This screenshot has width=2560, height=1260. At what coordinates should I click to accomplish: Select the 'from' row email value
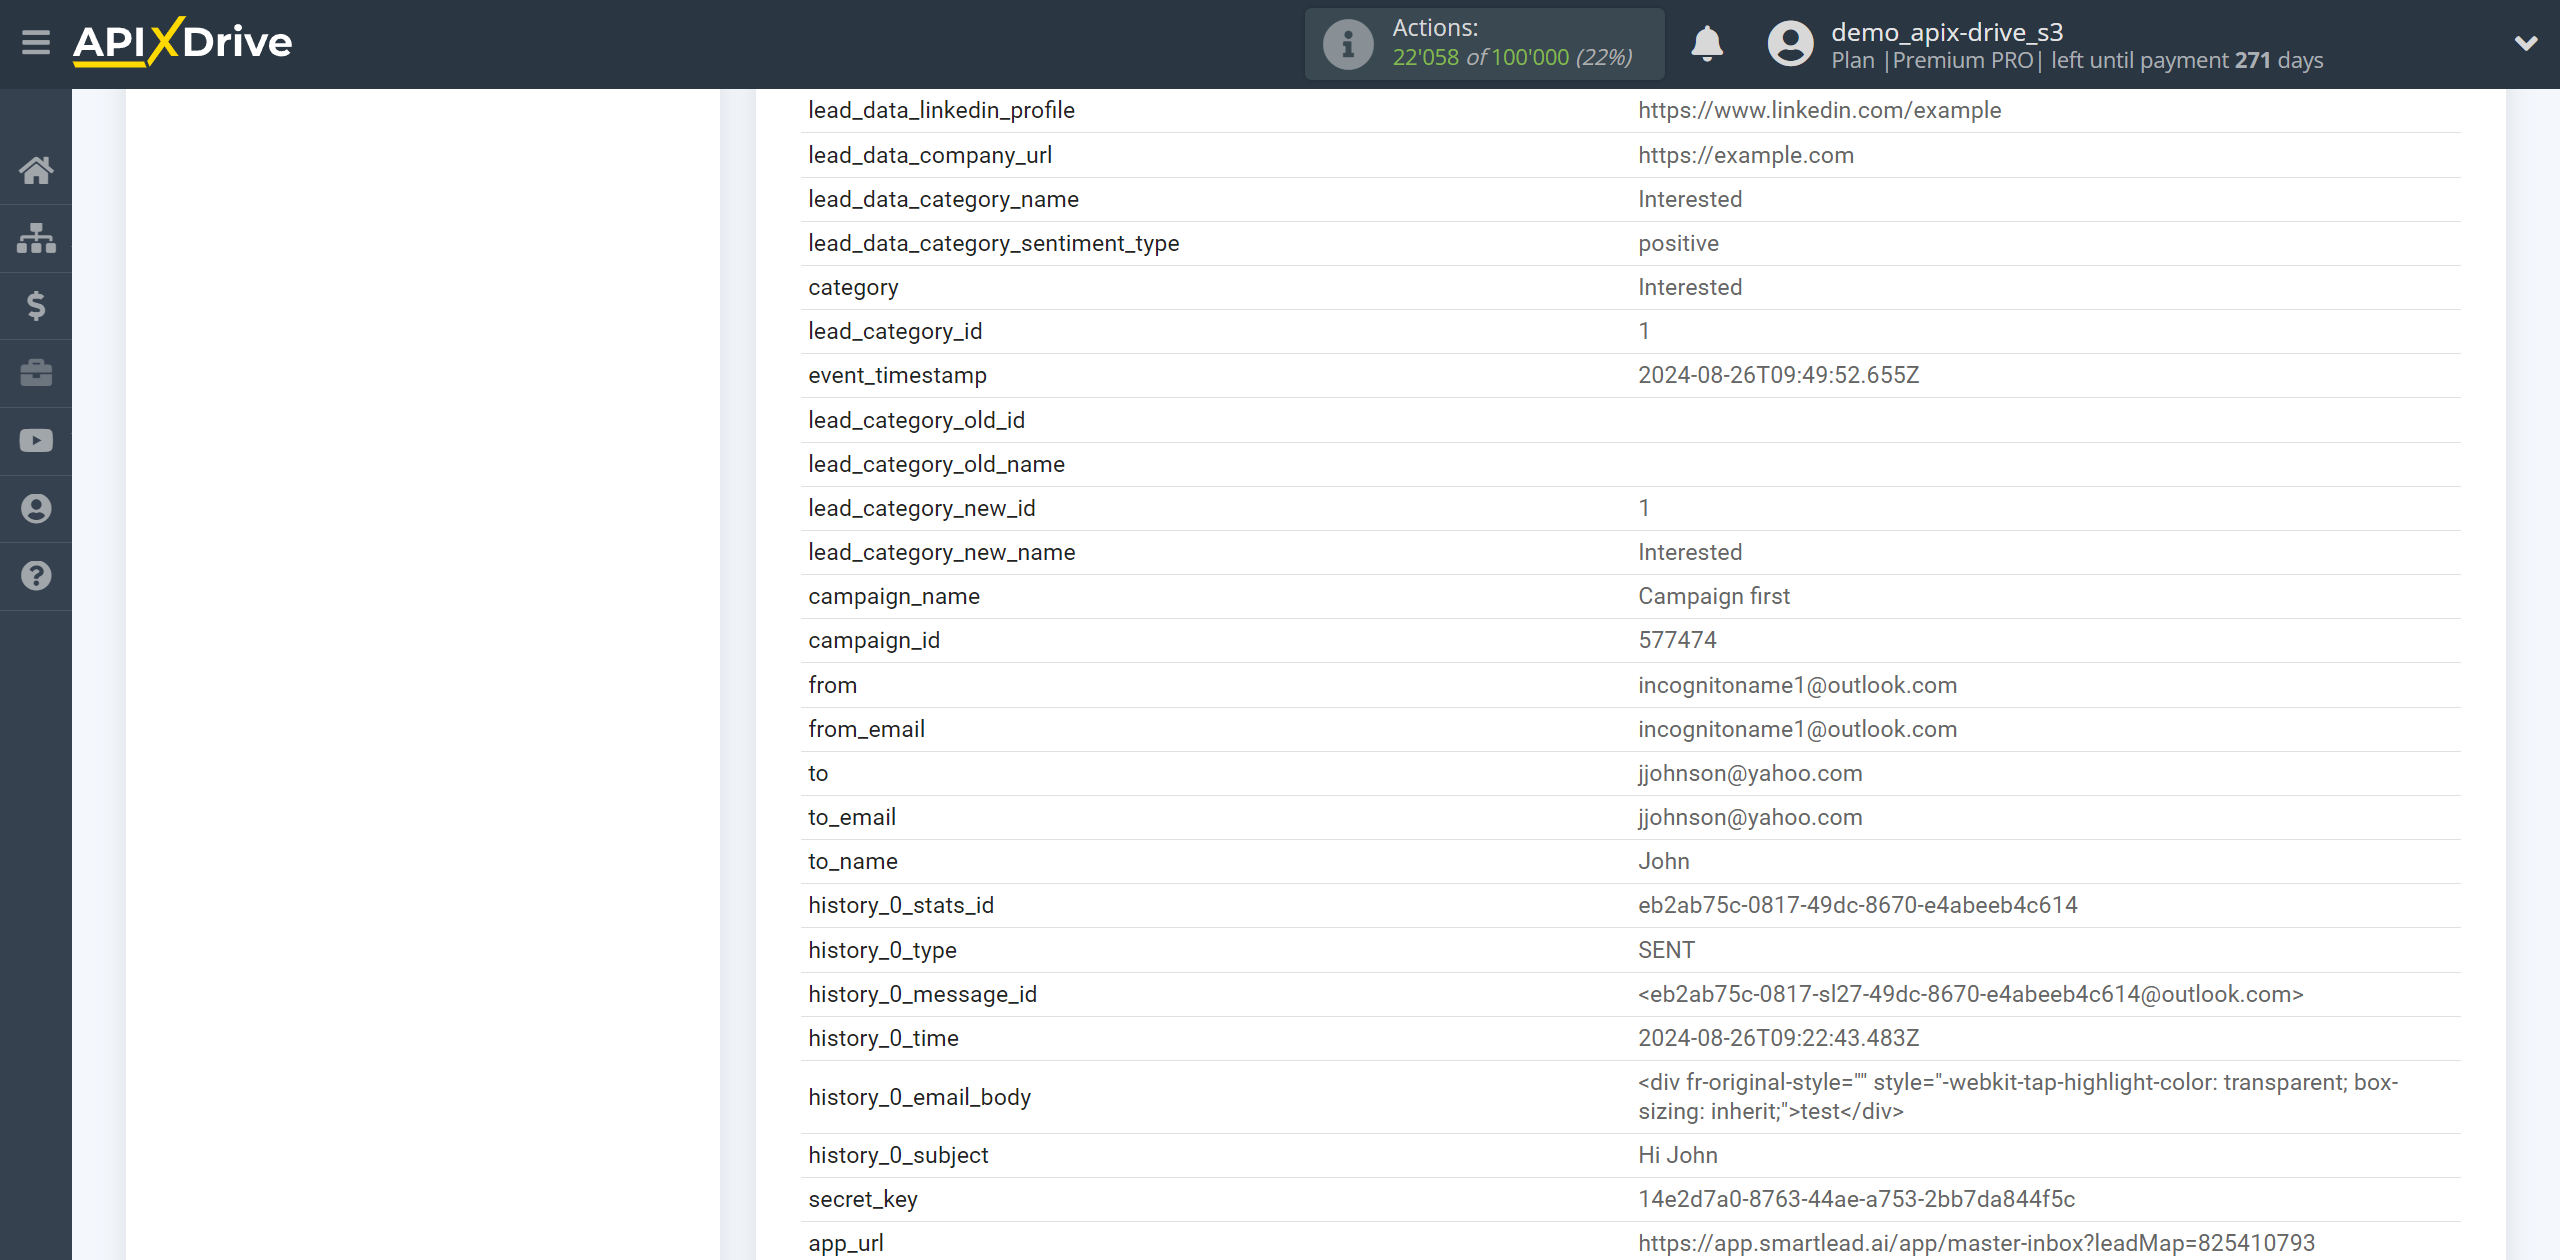1797,685
